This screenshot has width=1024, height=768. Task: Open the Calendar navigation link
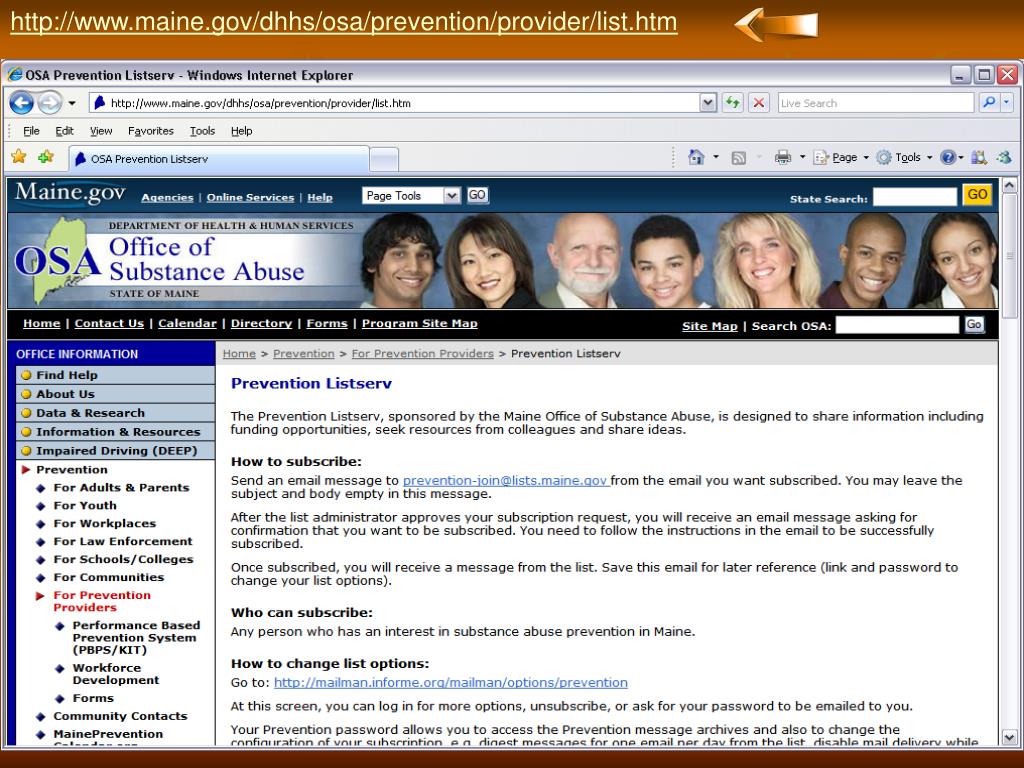187,323
